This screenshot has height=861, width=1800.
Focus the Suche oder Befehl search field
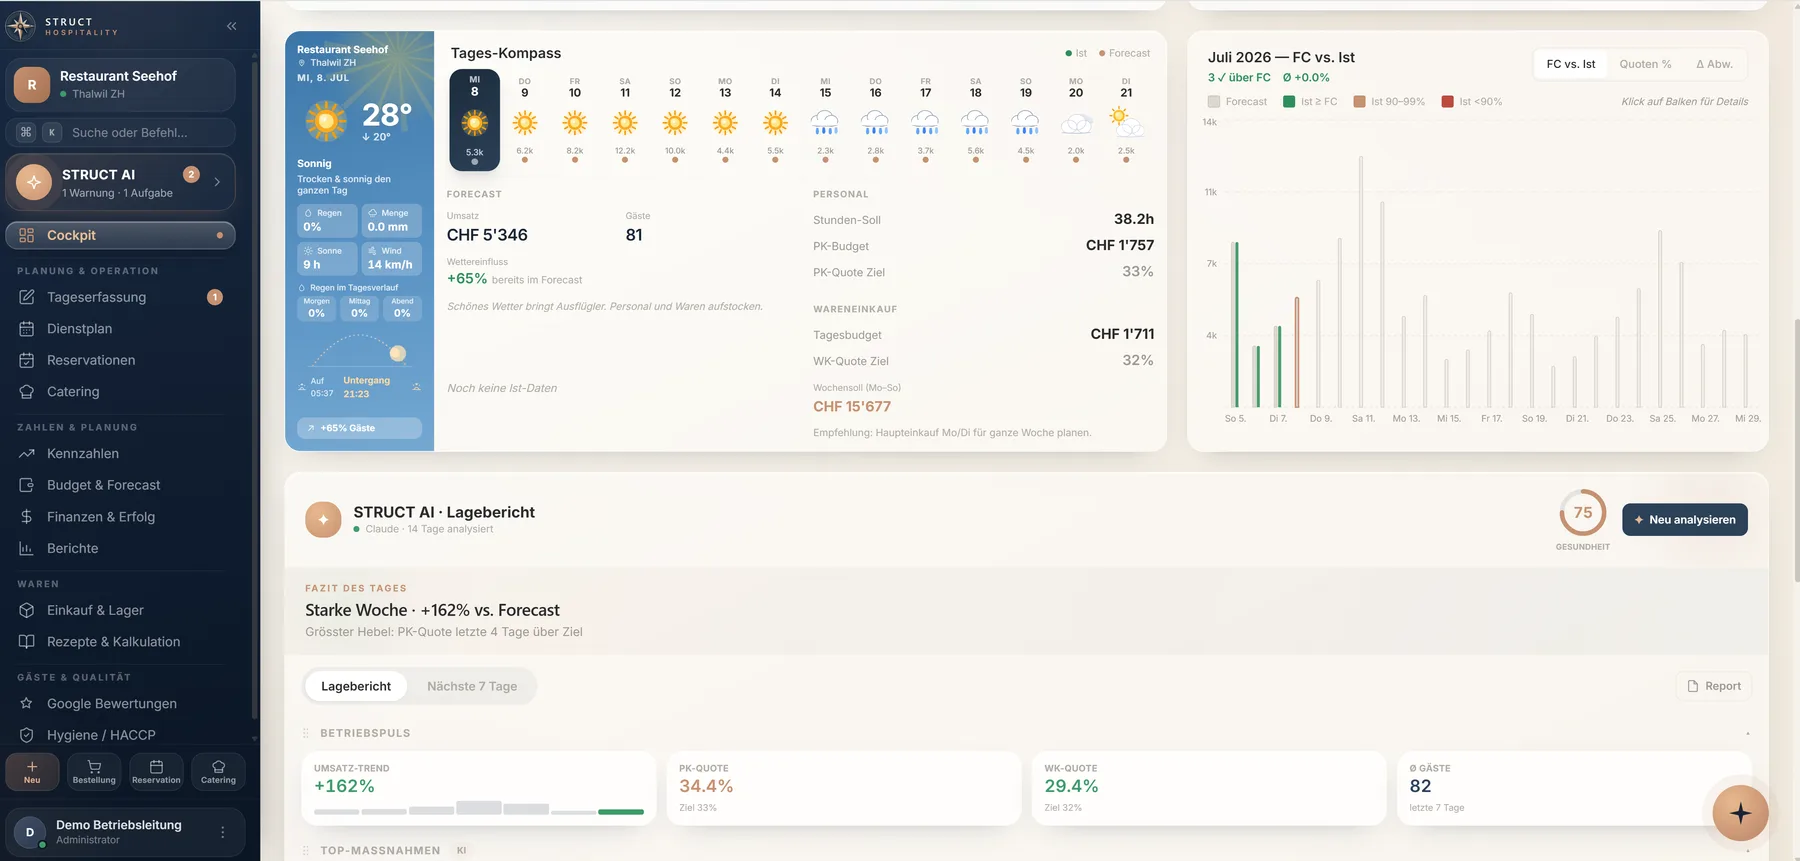point(120,132)
